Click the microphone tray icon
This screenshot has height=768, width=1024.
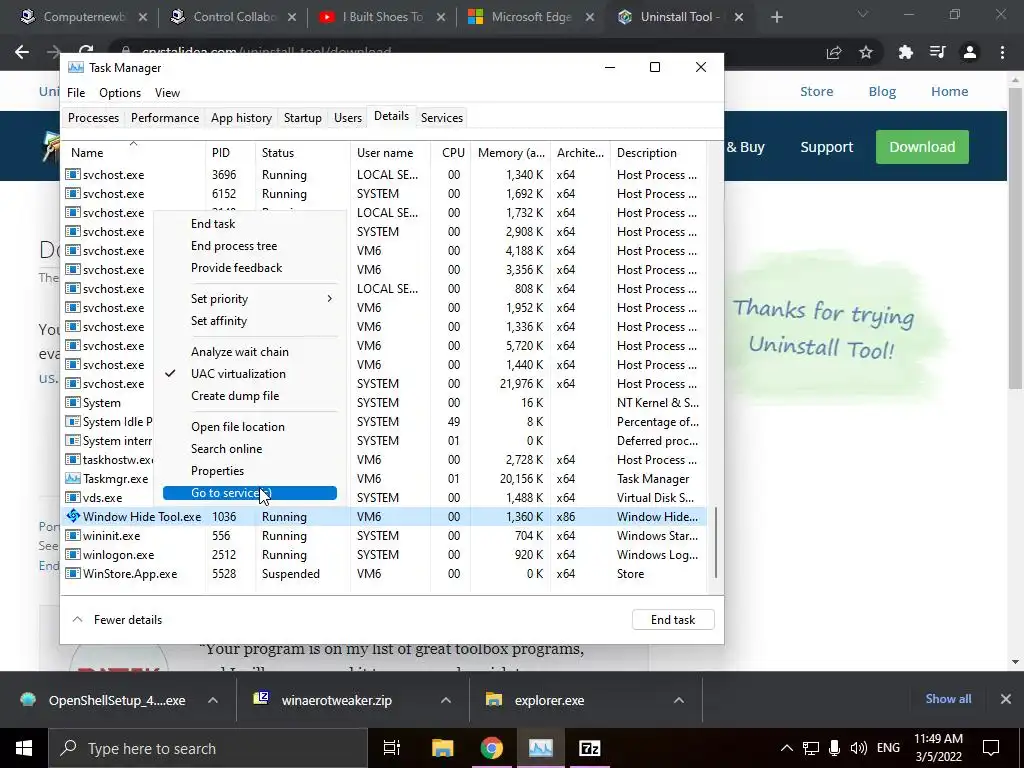(835, 748)
